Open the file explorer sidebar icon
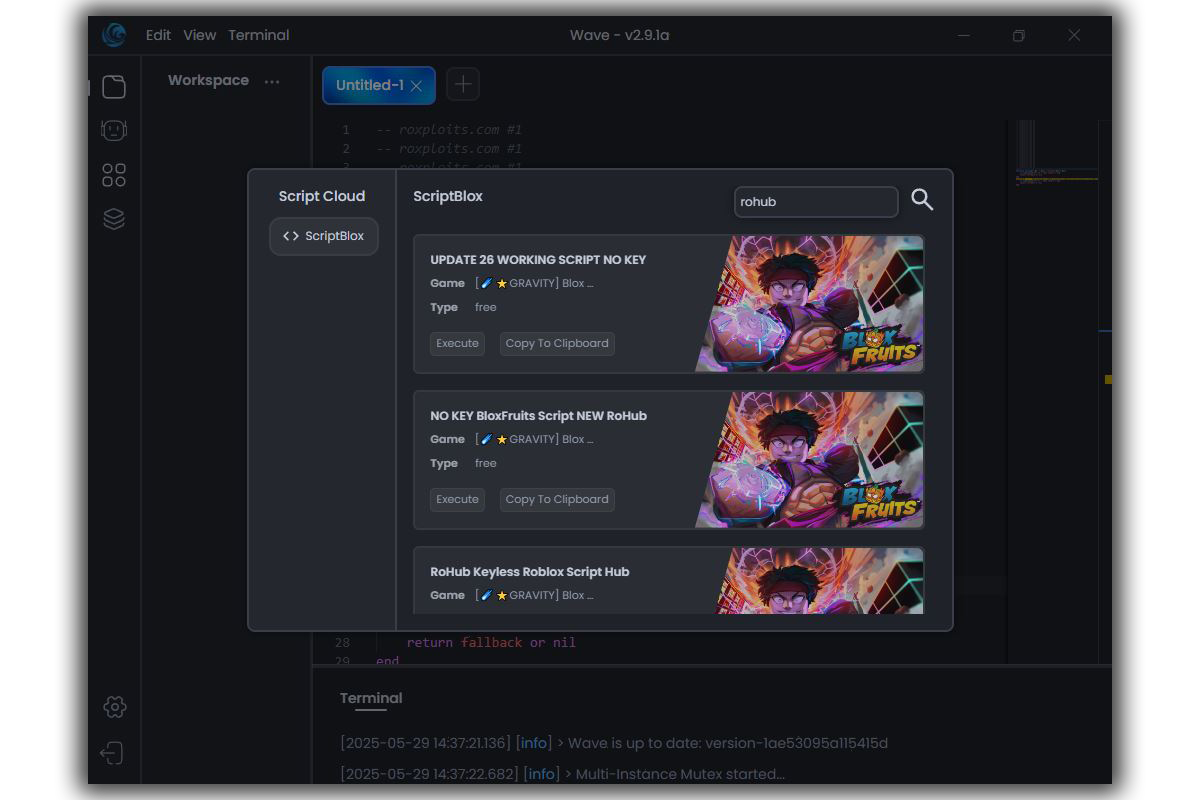The width and height of the screenshot is (1200, 800). click(114, 87)
